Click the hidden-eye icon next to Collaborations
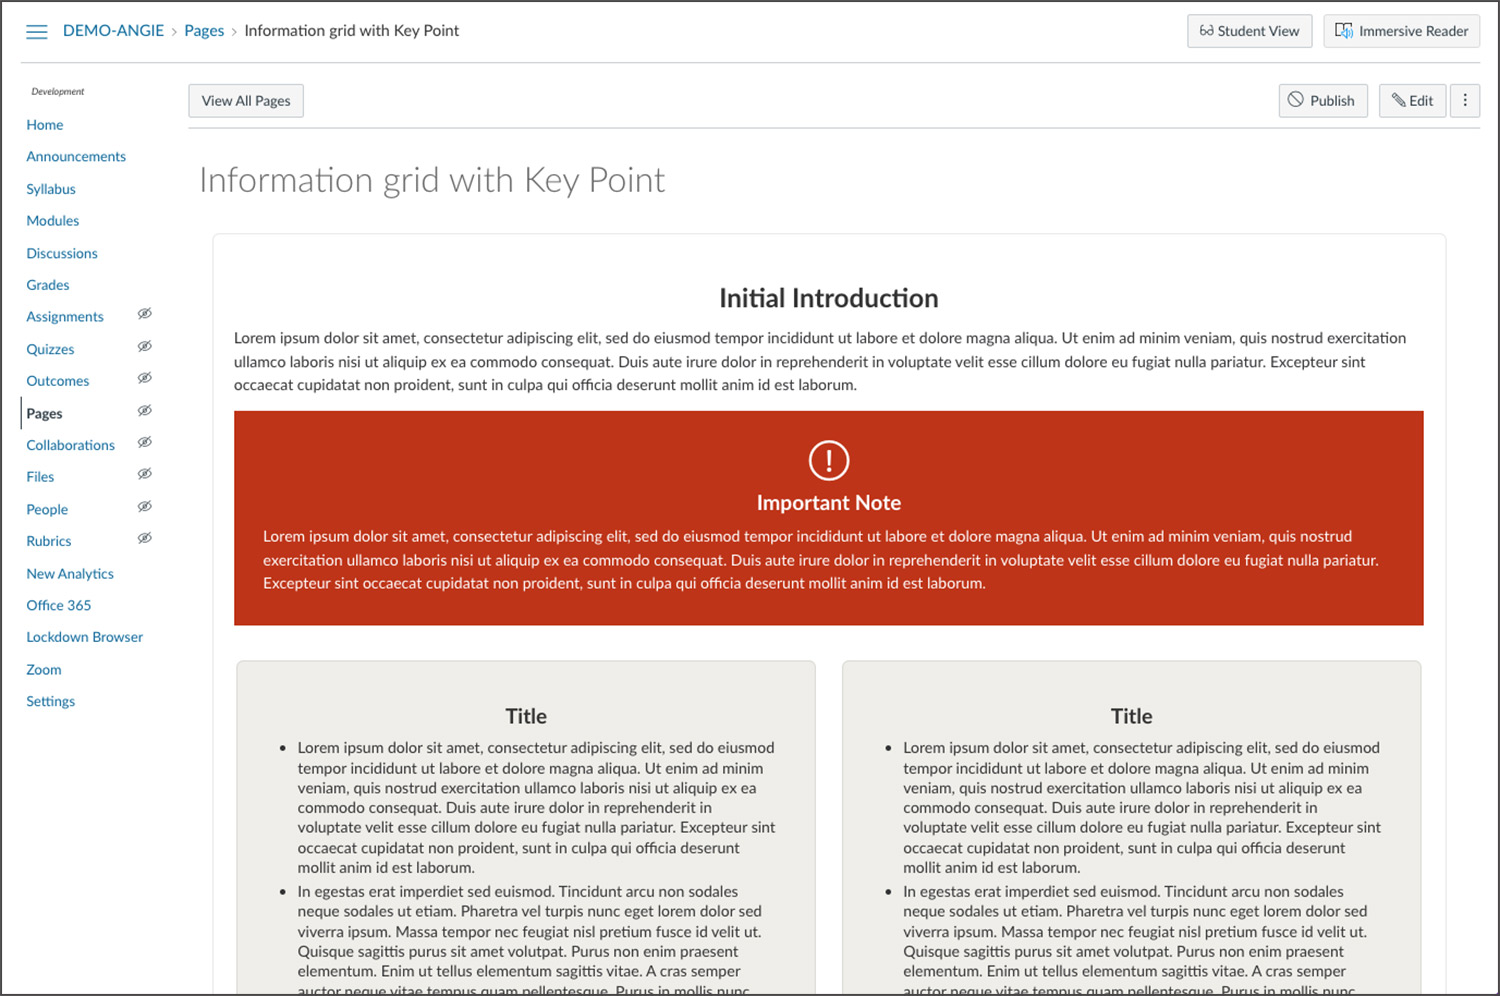1500x996 pixels. 144,442
